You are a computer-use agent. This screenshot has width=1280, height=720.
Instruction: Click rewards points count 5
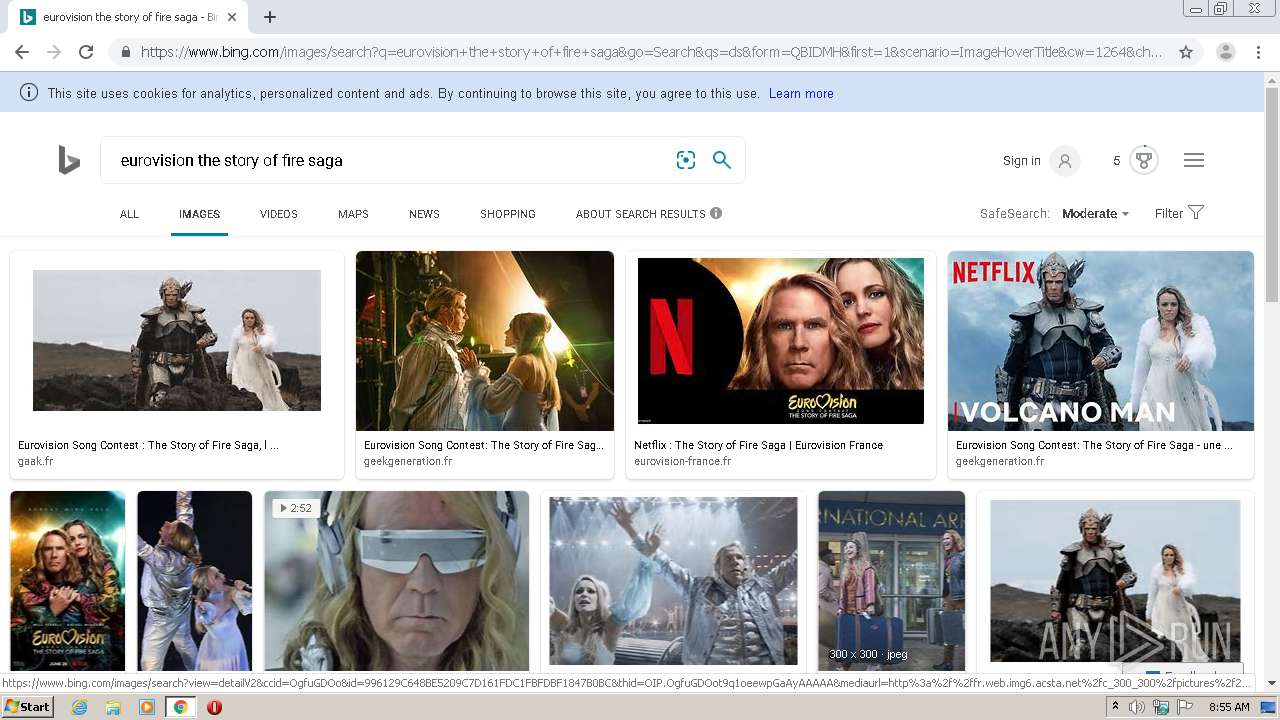pos(1117,161)
